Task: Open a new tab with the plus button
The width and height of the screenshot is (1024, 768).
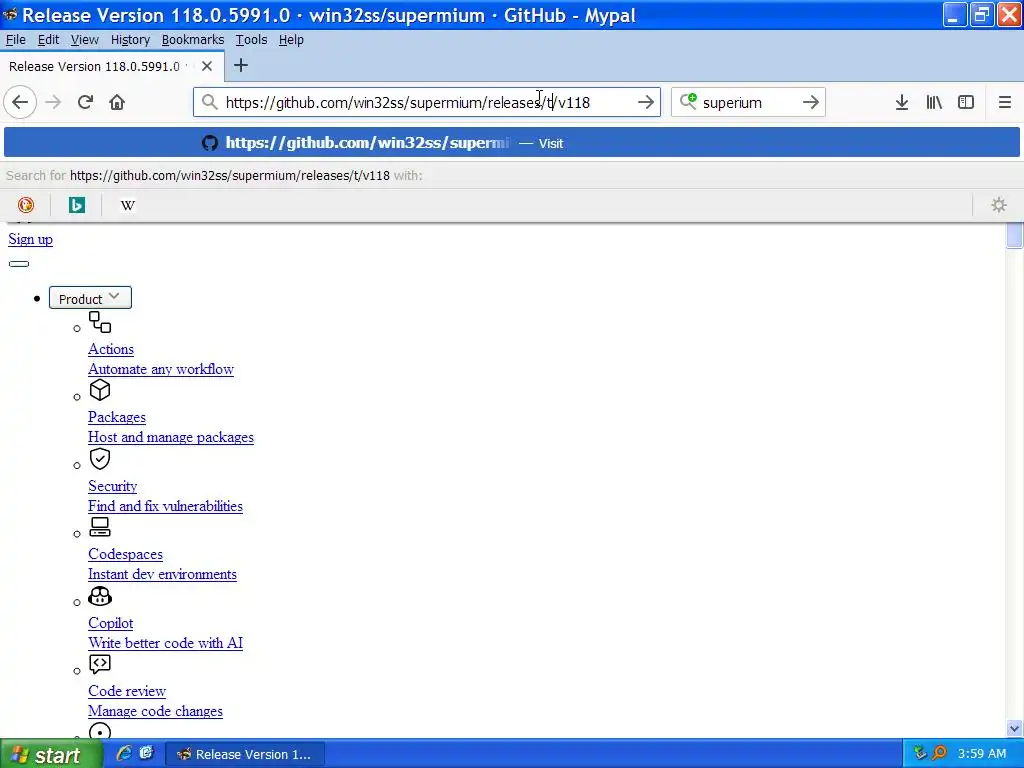Action: pyautogui.click(x=240, y=65)
